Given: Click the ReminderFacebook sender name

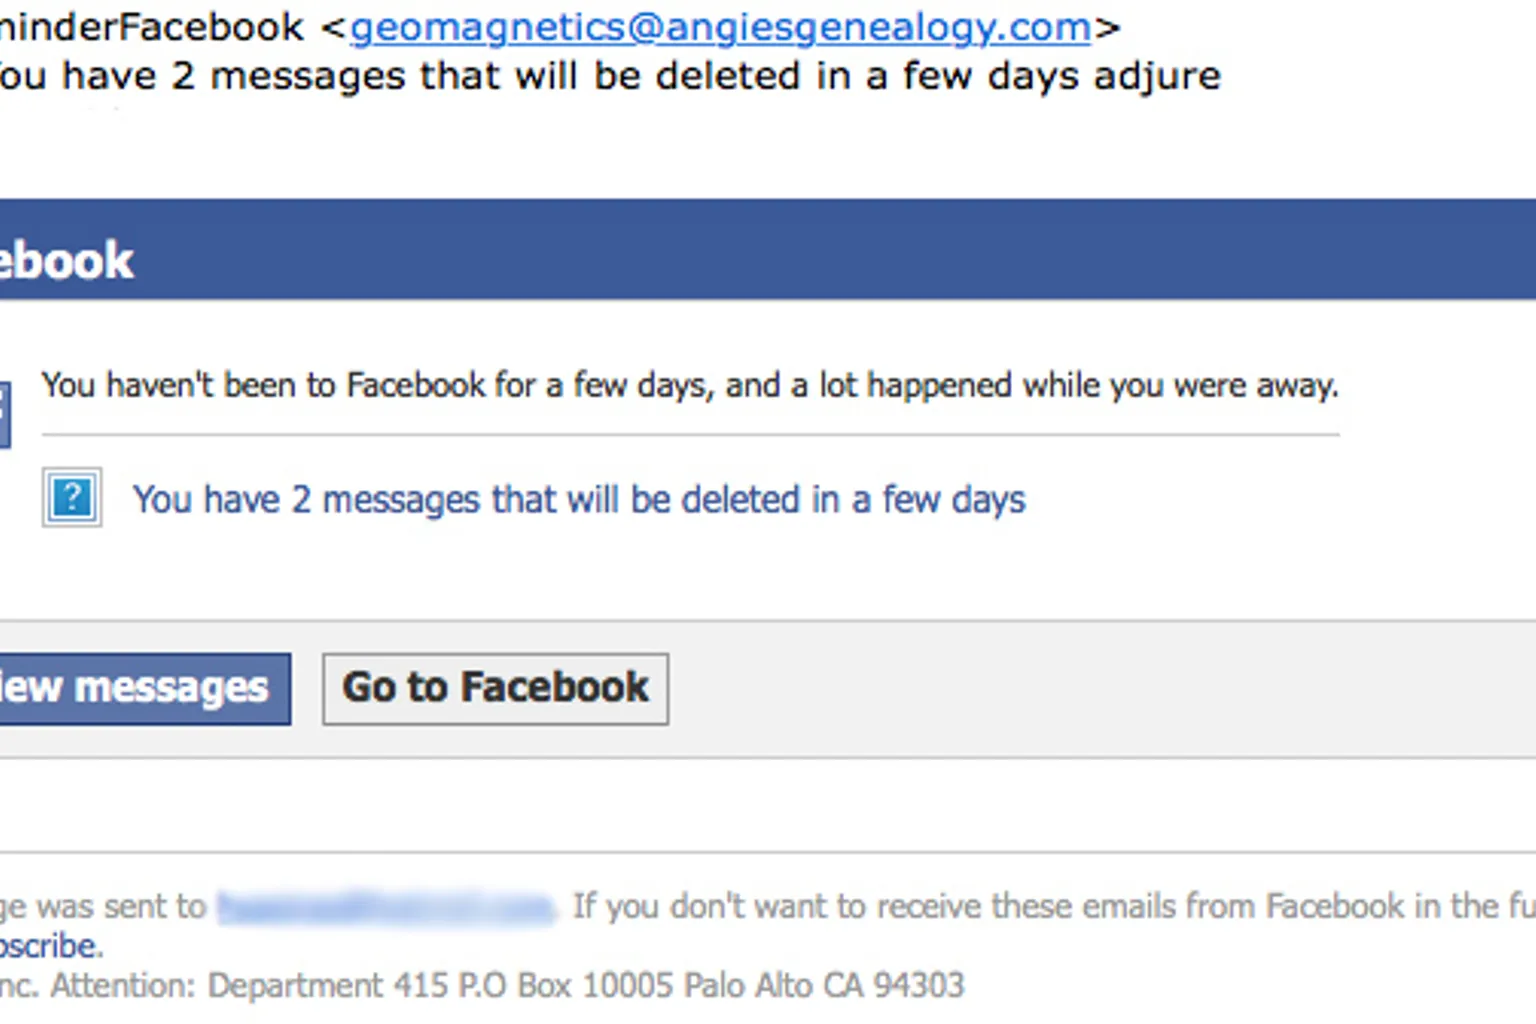Looking at the screenshot, I should pos(150,28).
